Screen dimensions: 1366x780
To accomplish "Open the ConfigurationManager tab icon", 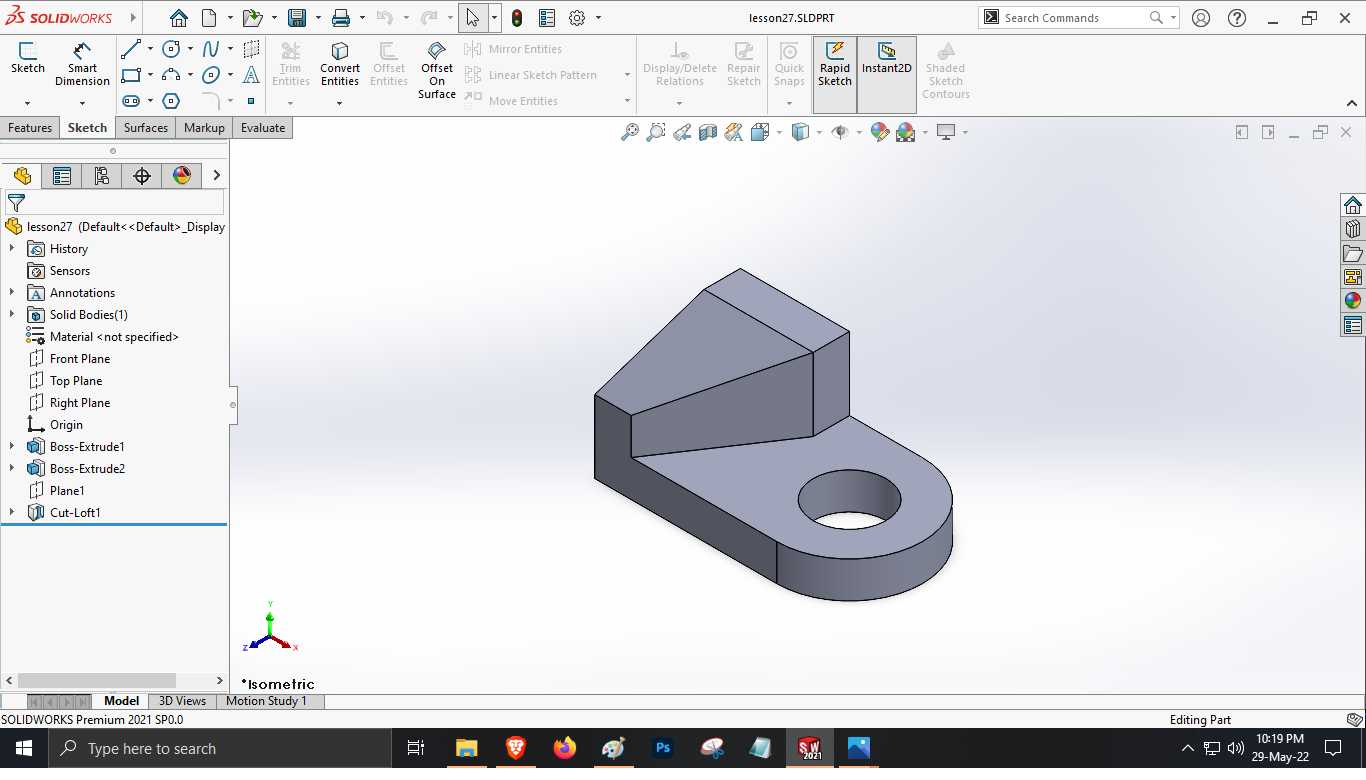I will (x=102, y=176).
